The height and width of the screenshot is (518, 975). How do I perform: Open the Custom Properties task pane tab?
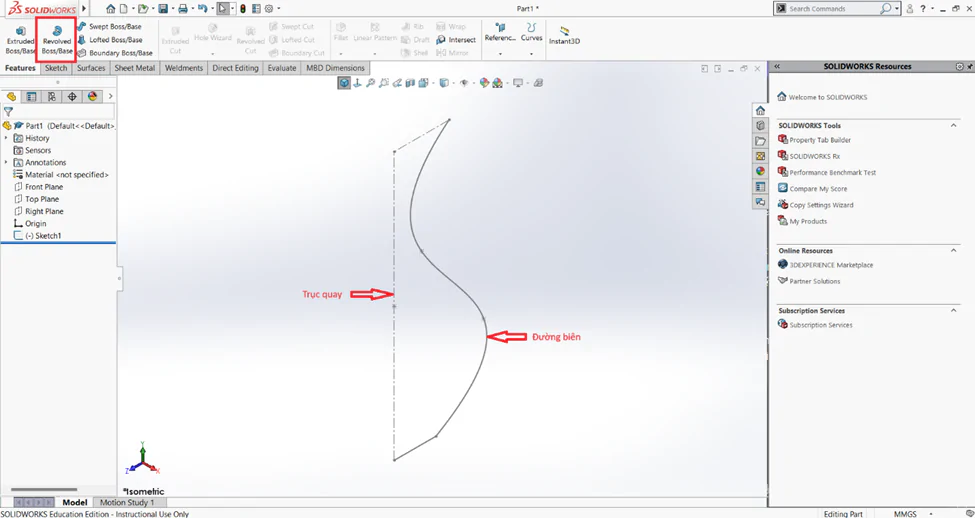760,187
